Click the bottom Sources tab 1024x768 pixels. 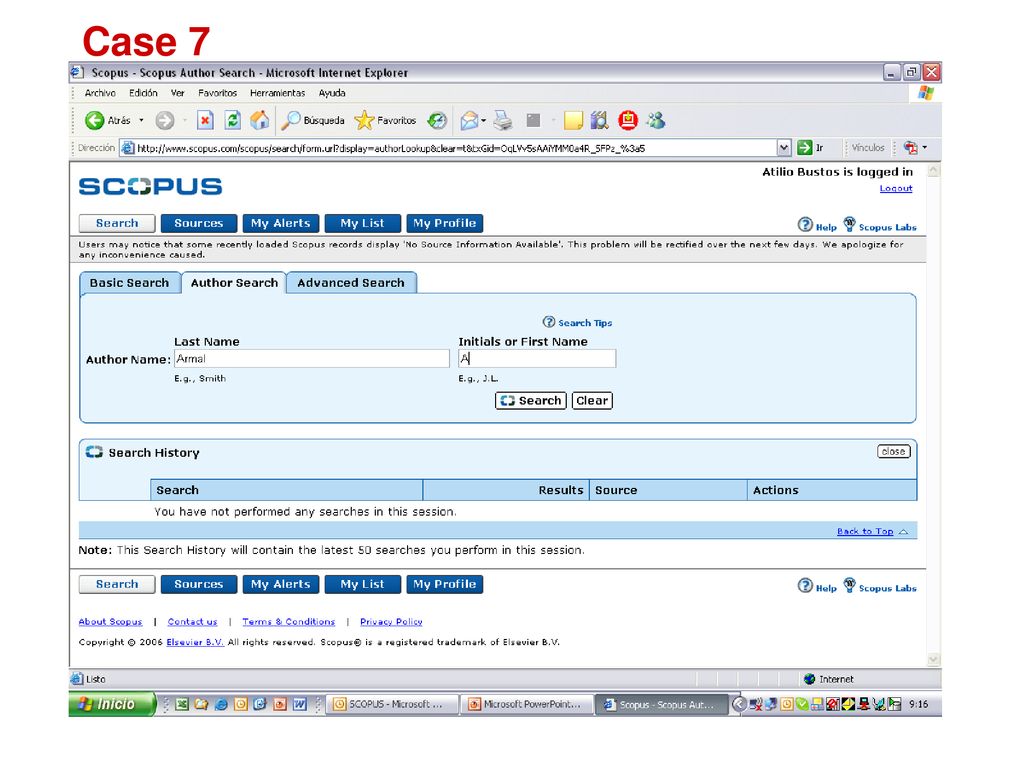(x=199, y=584)
